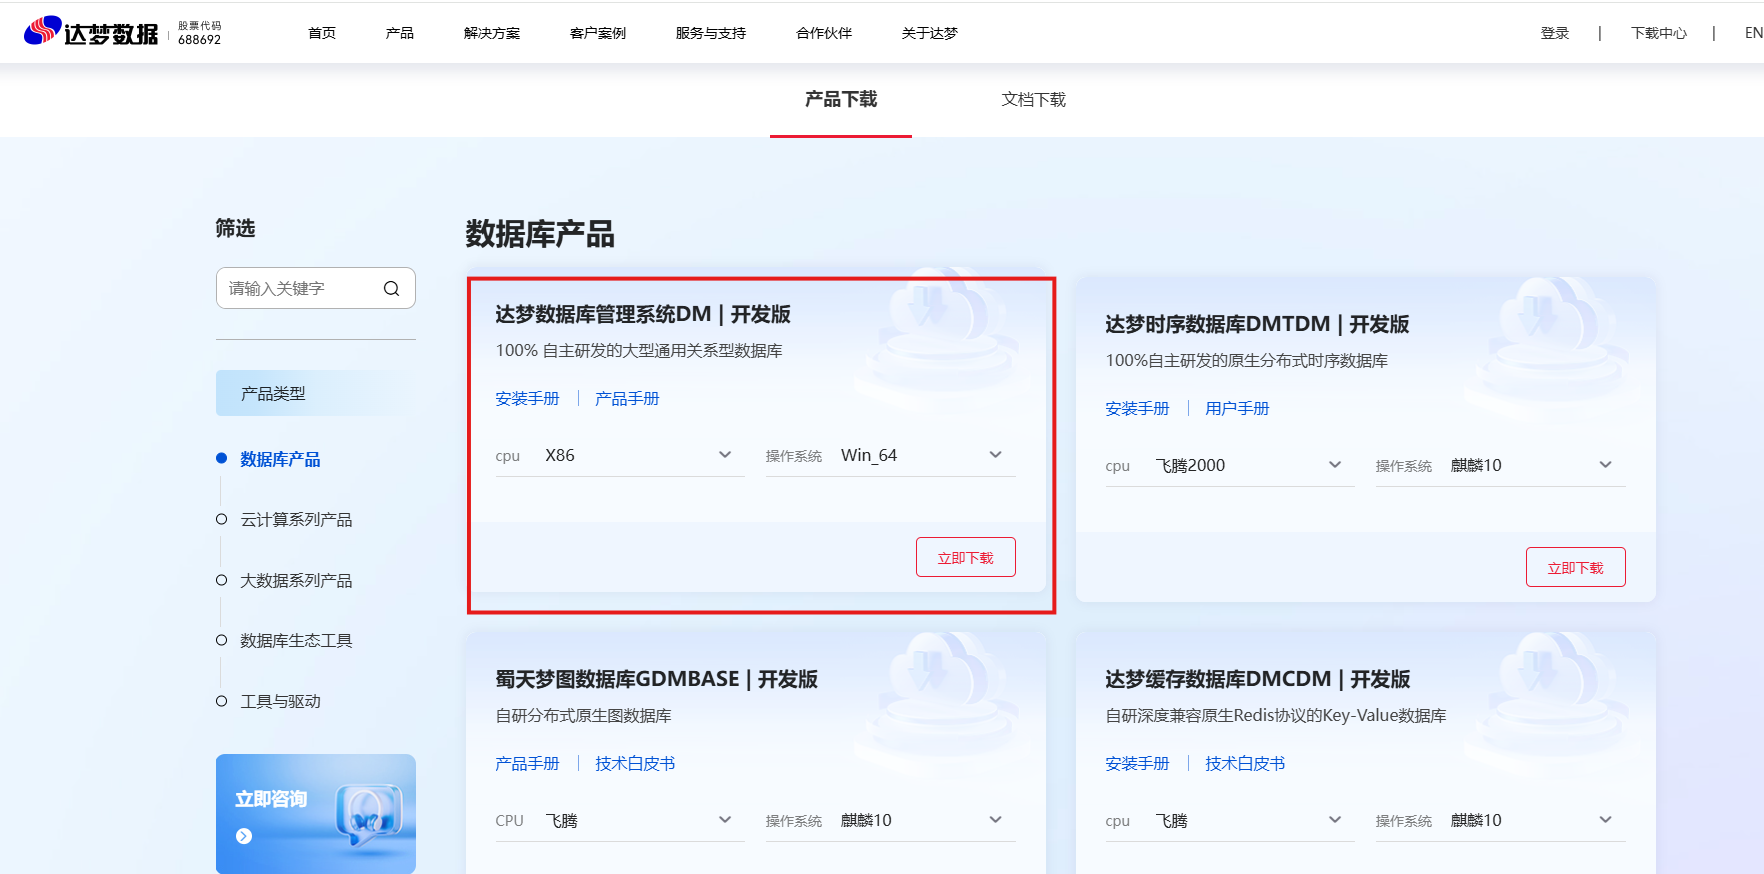Image resolution: width=1764 pixels, height=874 pixels.
Task: Click 达梦数据库管理系统DM | 开发版 title
Action: click(643, 314)
